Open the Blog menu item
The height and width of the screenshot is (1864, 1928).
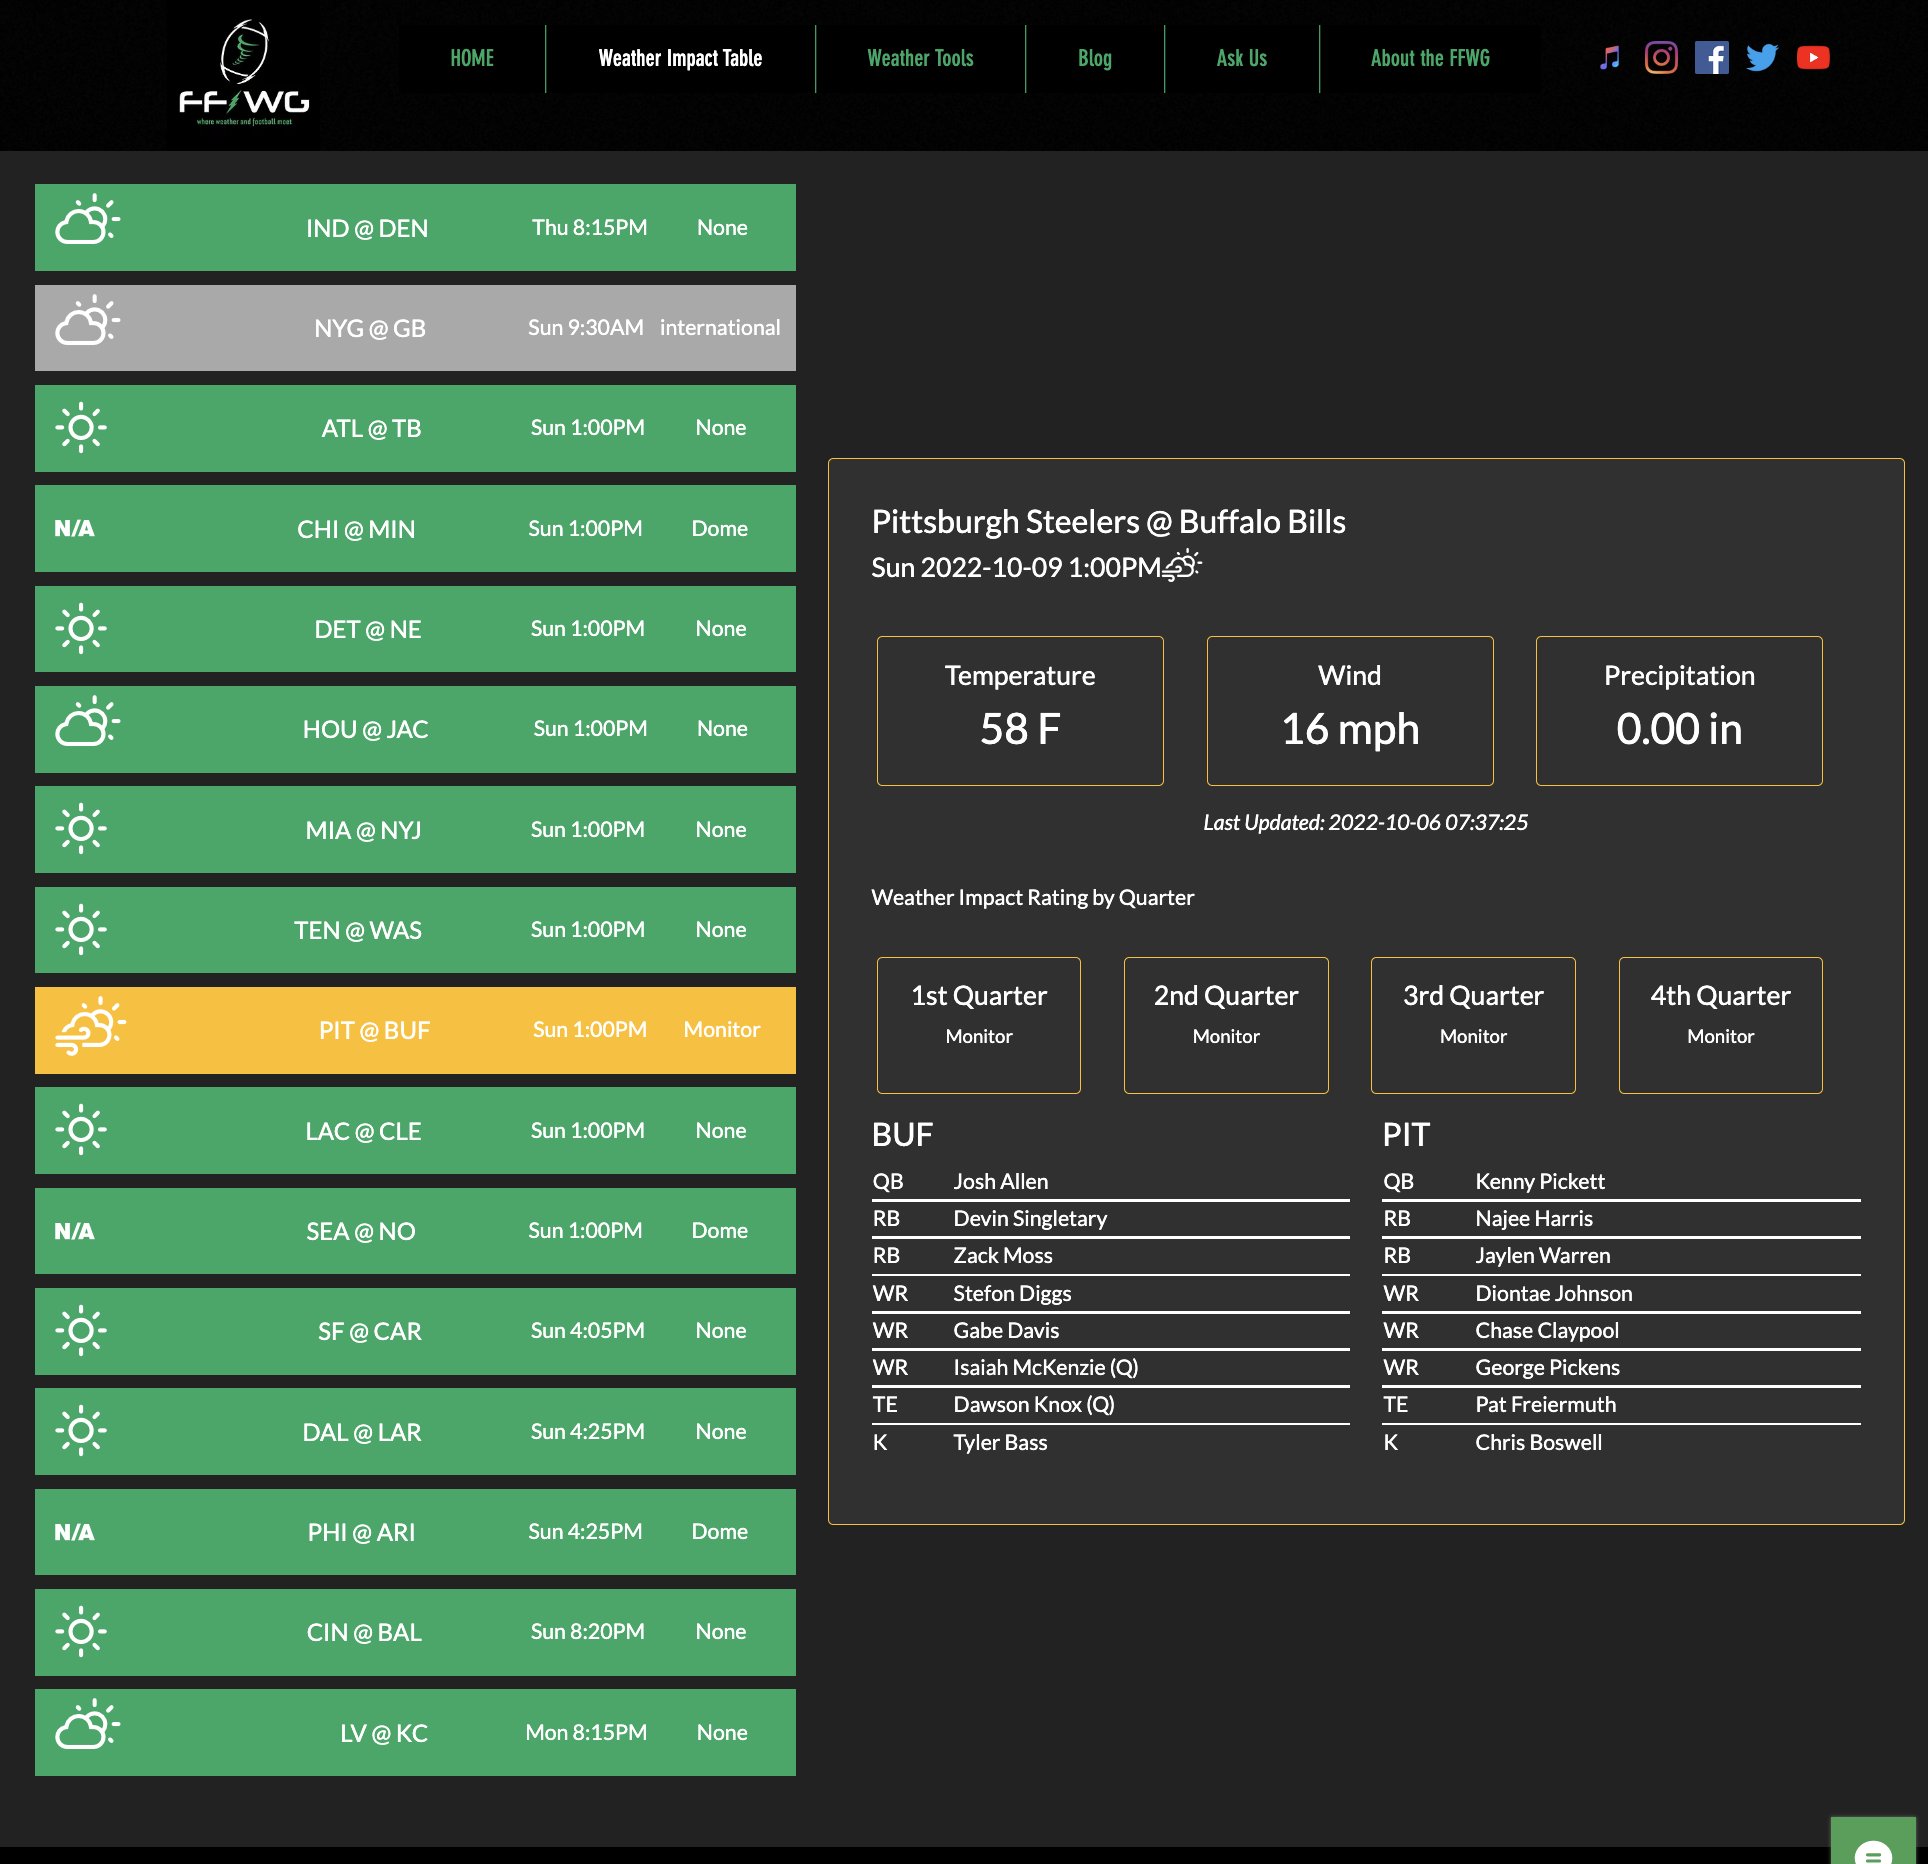pyautogui.click(x=1095, y=58)
